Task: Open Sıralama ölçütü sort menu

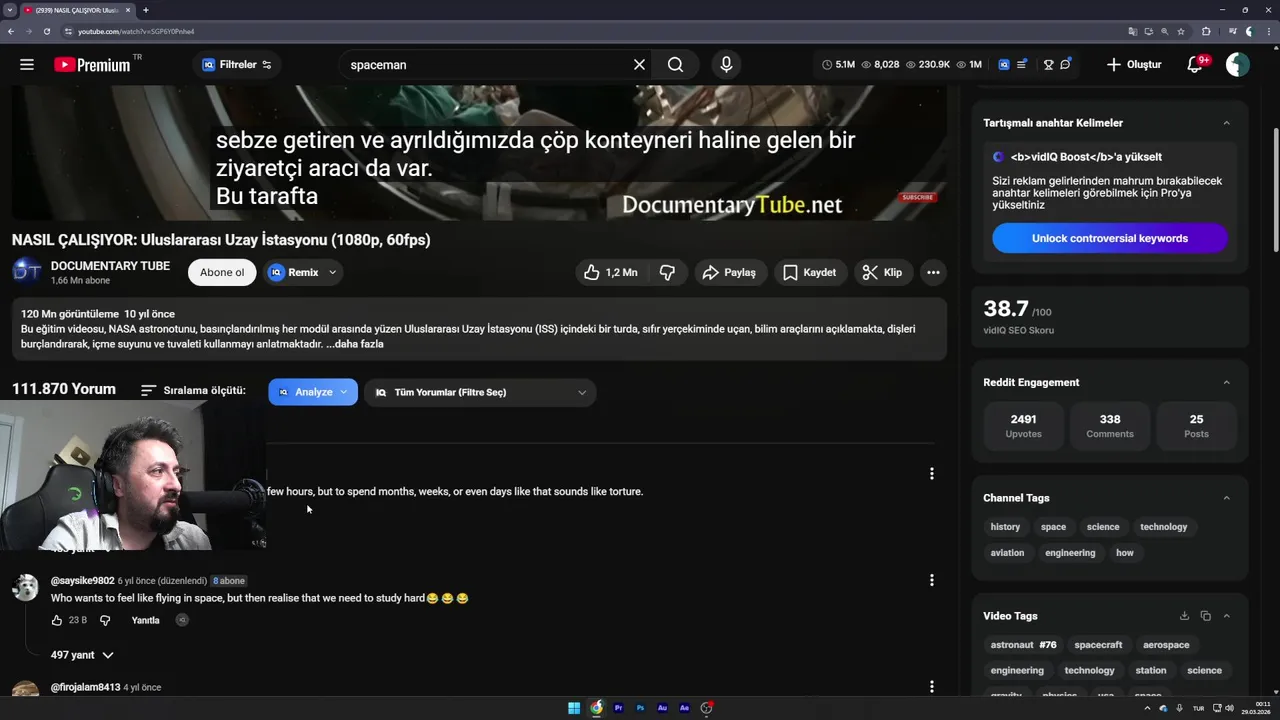Action: click(193, 390)
